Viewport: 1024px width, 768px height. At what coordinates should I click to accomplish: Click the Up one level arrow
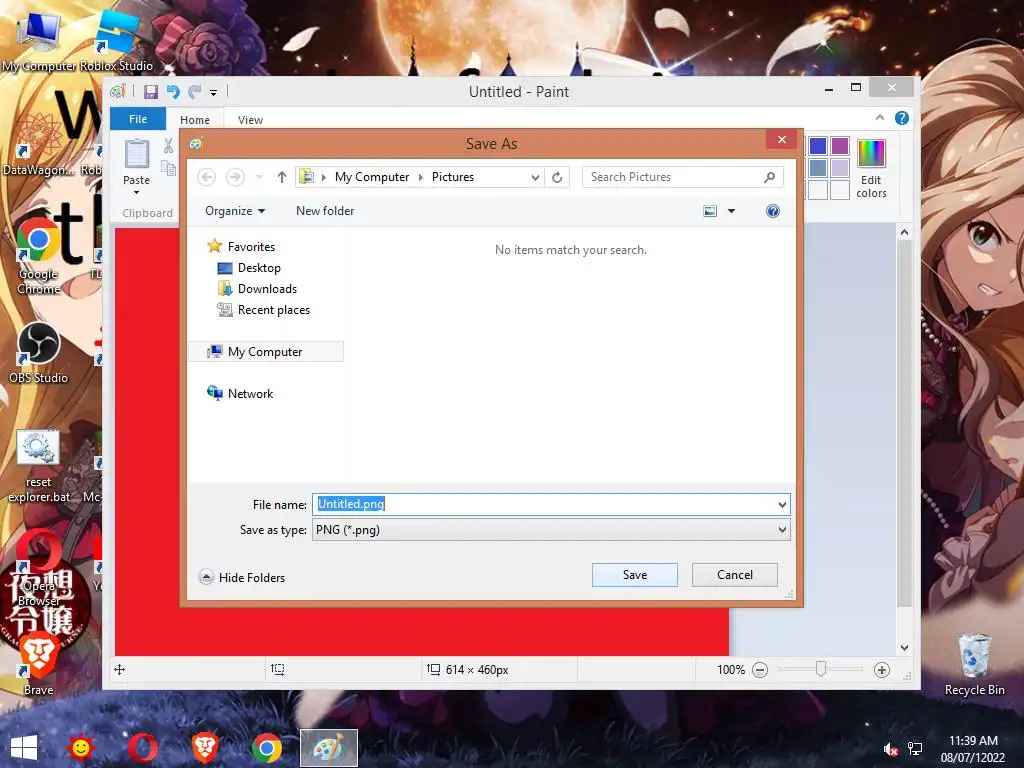pos(281,177)
